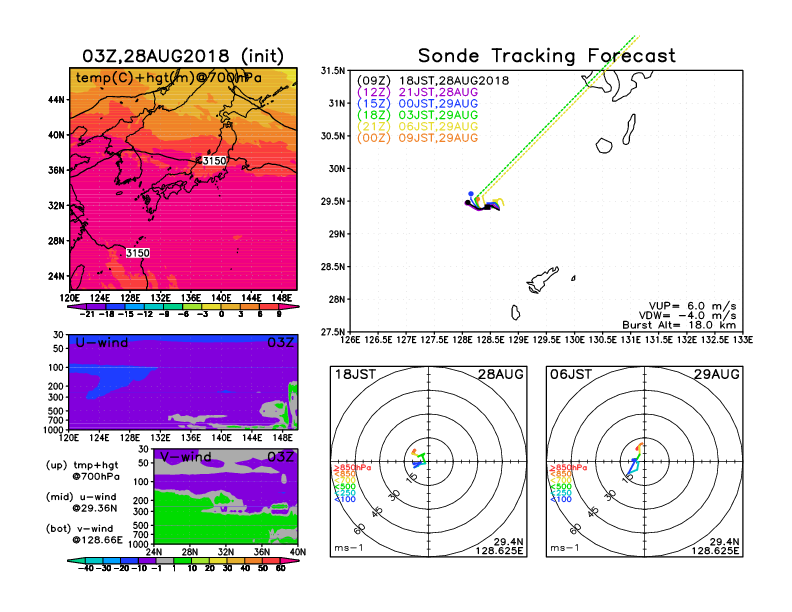Click the 'Sonde Tracking Forecast' heading
Image resolution: width=792 pixels, height=612 pixels.
[x=547, y=56]
